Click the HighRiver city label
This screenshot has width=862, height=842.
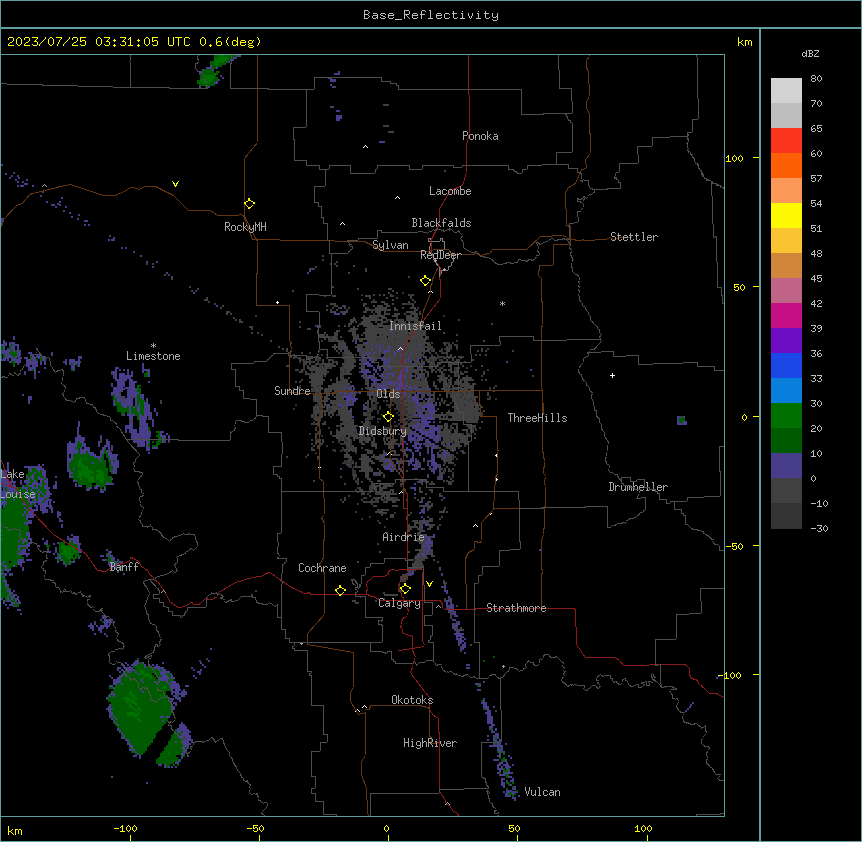[x=430, y=743]
